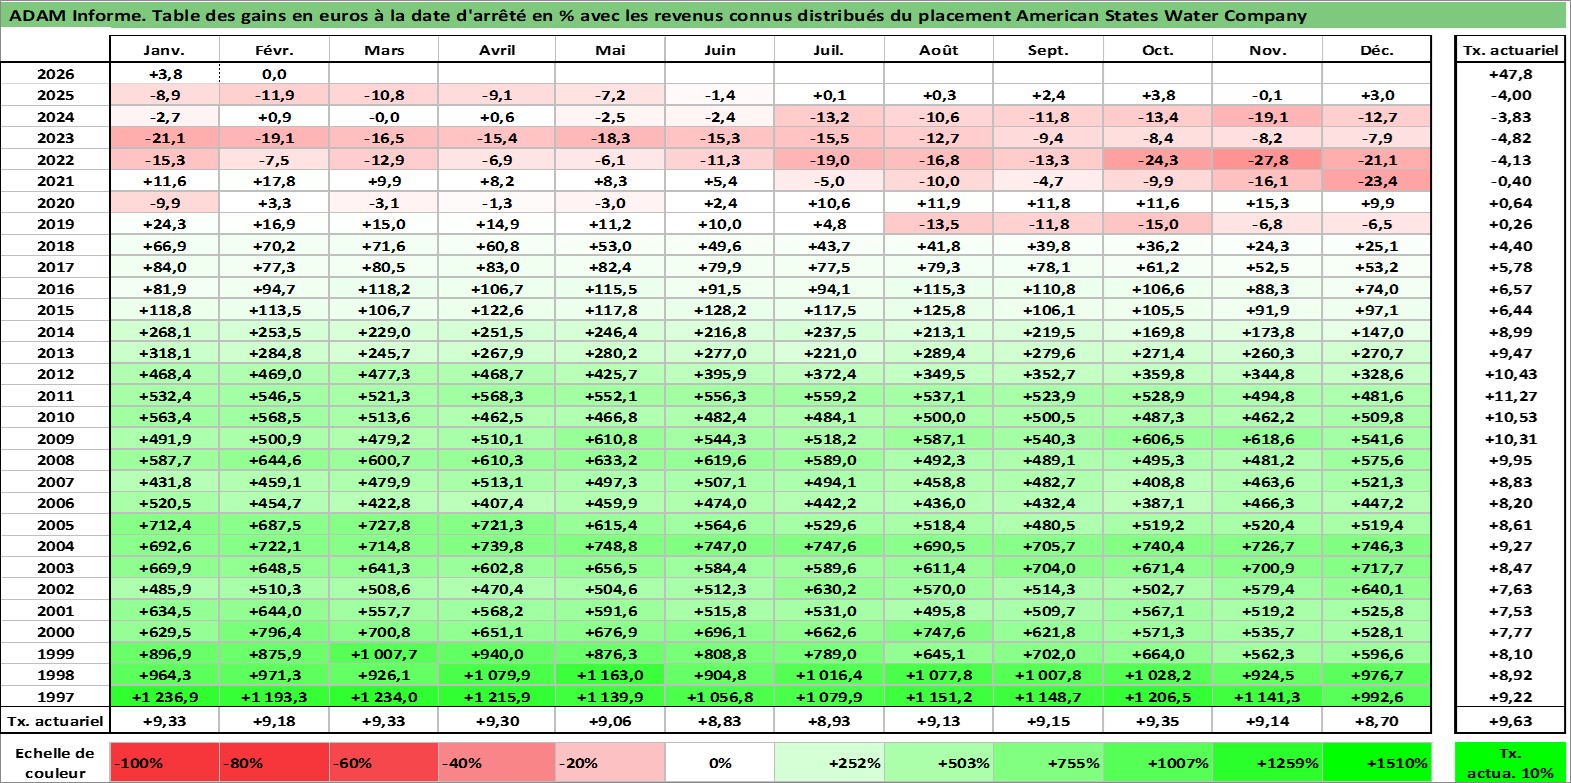The height and width of the screenshot is (783, 1571).
Task: Select the 0,0 cell for Févr. 2026
Action: tap(274, 74)
